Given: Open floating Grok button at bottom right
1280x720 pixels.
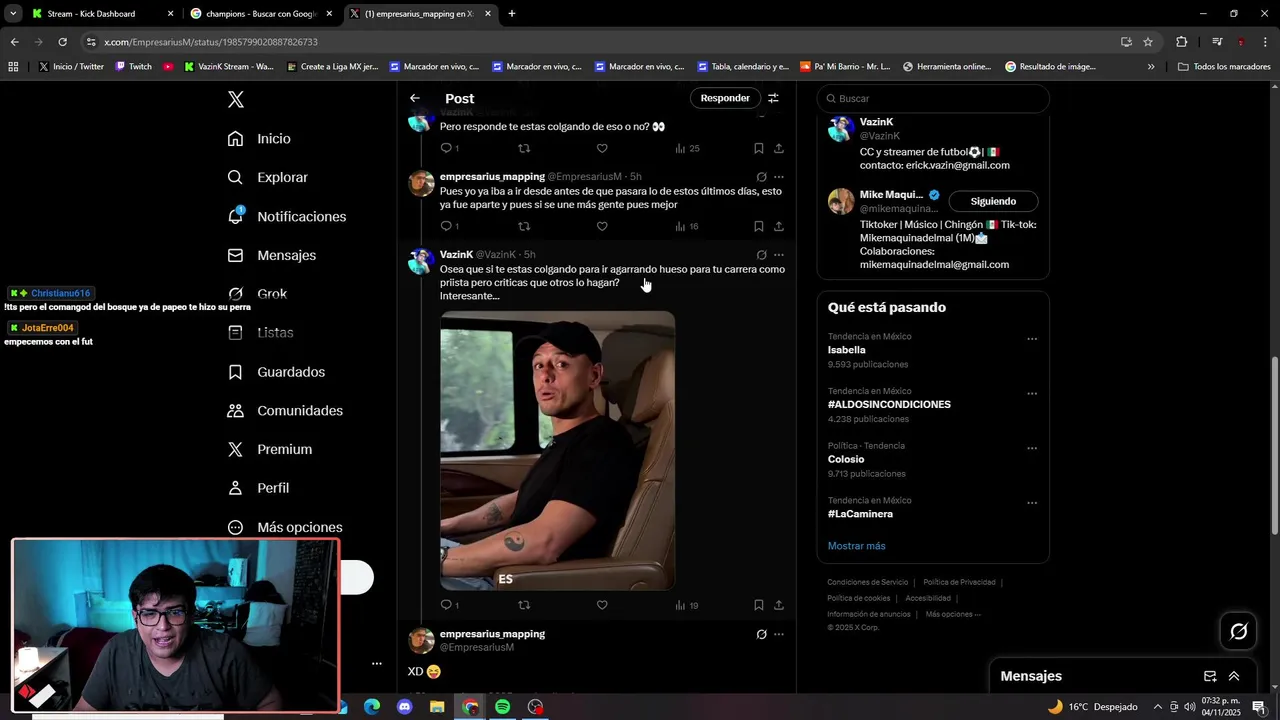Looking at the screenshot, I should point(1239,631).
